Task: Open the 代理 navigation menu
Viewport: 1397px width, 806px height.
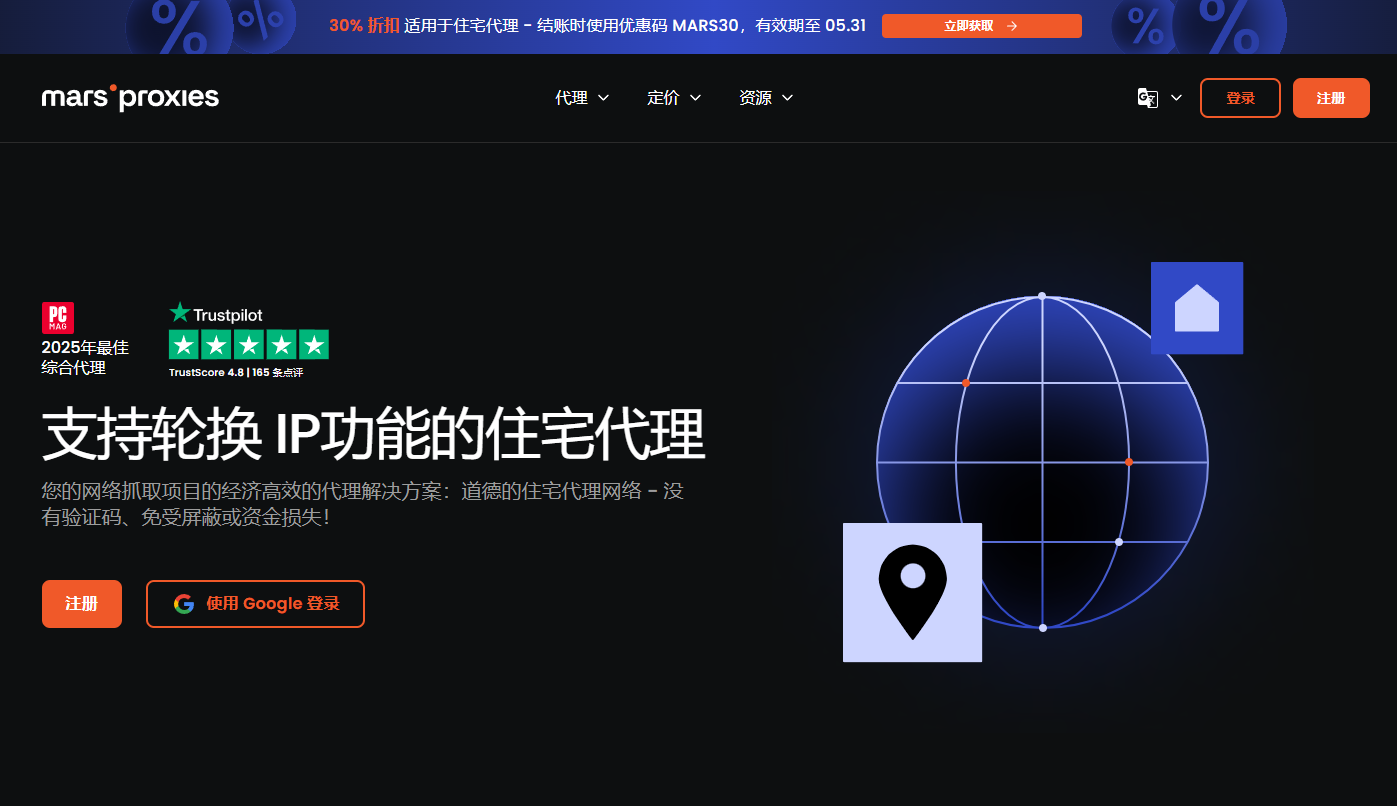Action: point(582,98)
